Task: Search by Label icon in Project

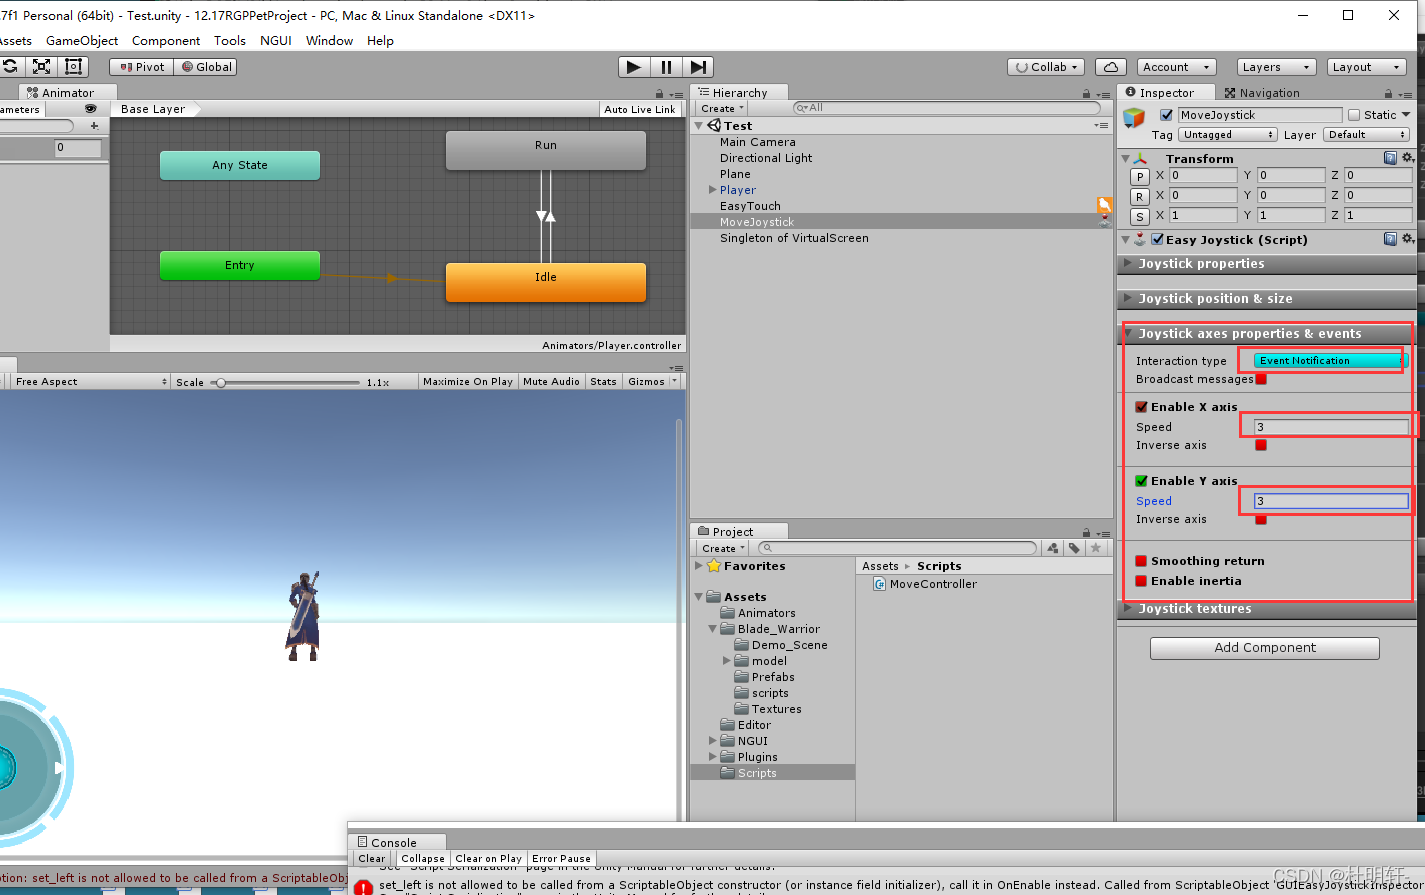Action: pos(1073,548)
